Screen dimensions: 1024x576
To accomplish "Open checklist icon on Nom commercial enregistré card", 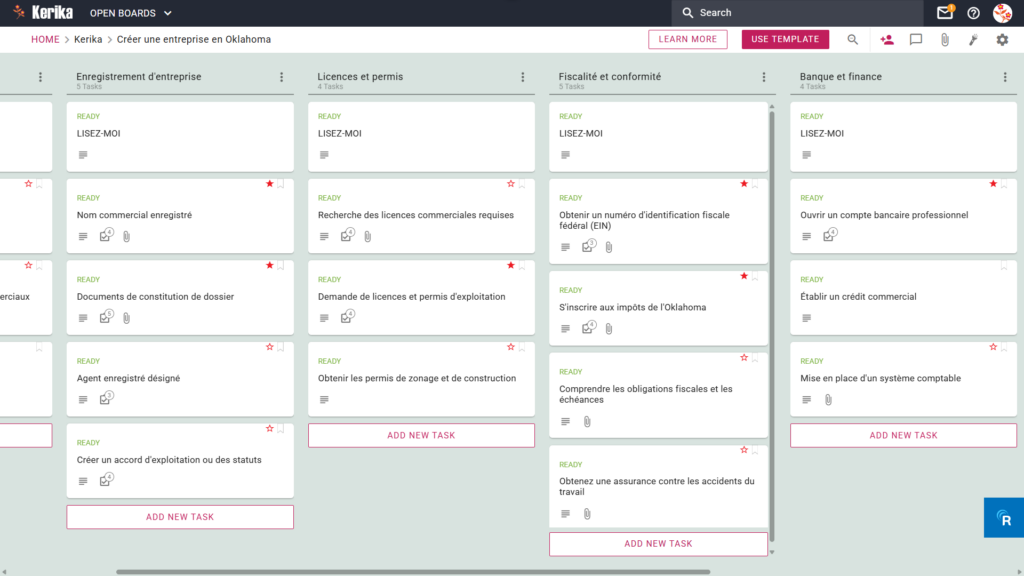I will point(106,235).
